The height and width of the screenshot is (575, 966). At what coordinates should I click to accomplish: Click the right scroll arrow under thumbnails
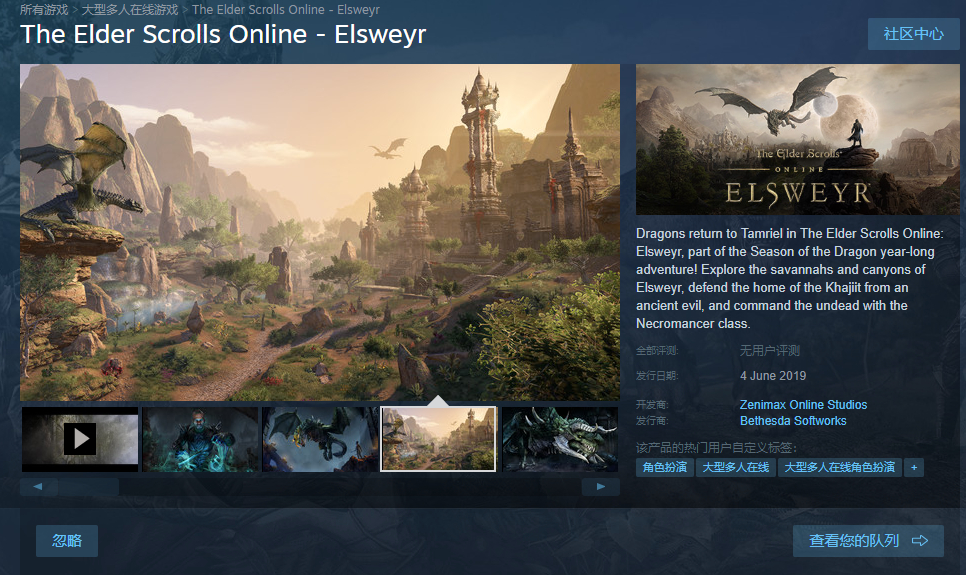601,486
